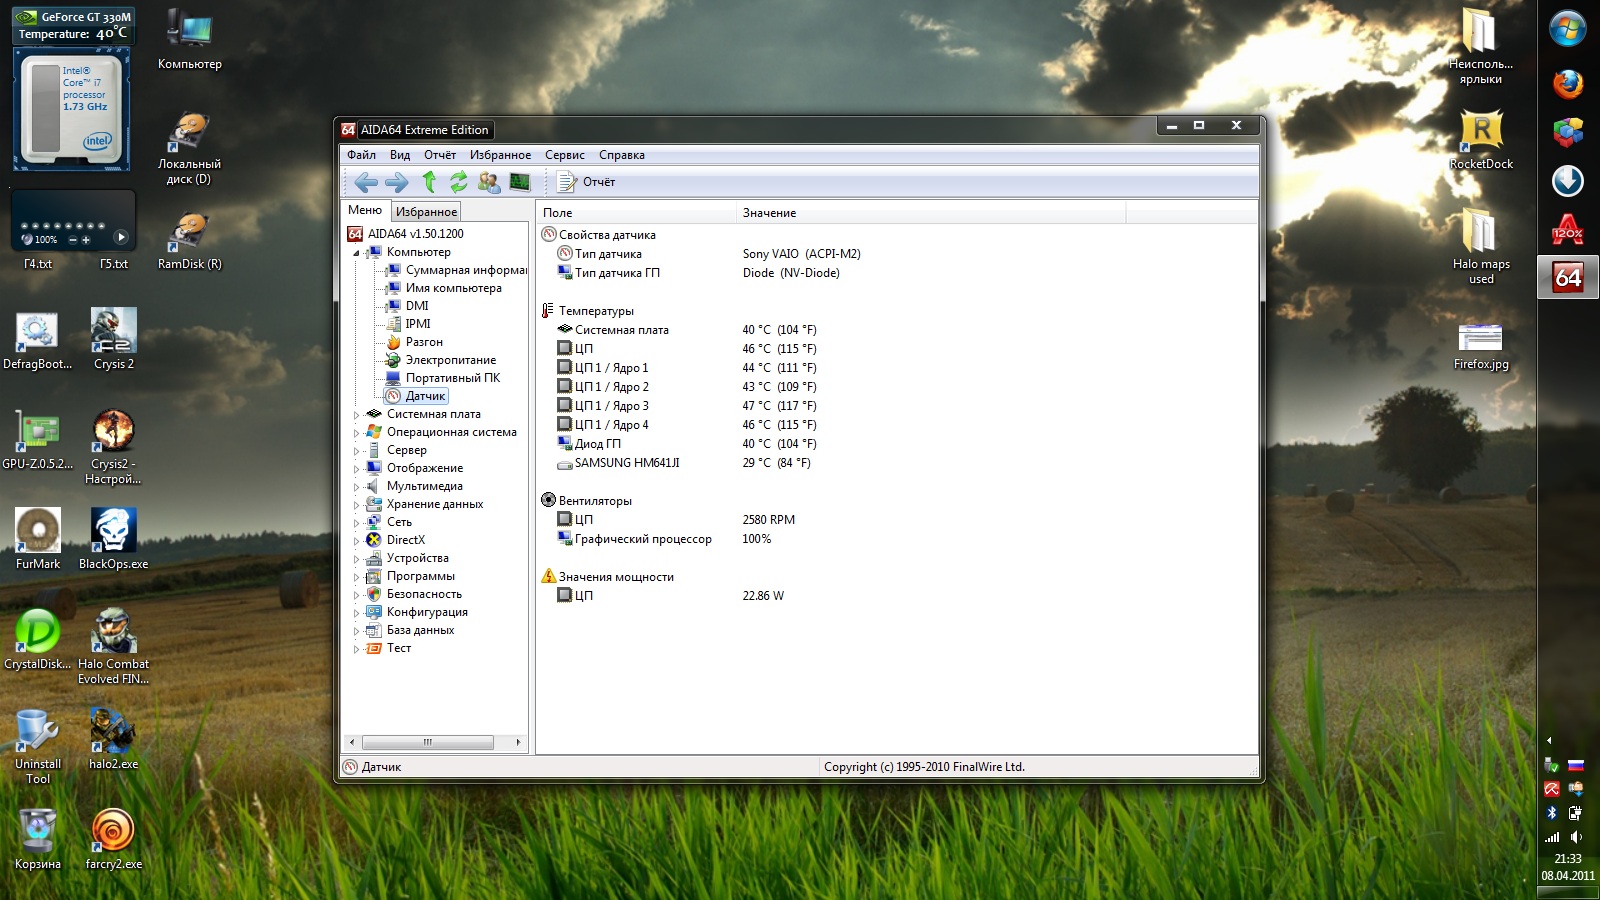Click the Устройства tree item icon
This screenshot has height=900, width=1600.
point(374,558)
